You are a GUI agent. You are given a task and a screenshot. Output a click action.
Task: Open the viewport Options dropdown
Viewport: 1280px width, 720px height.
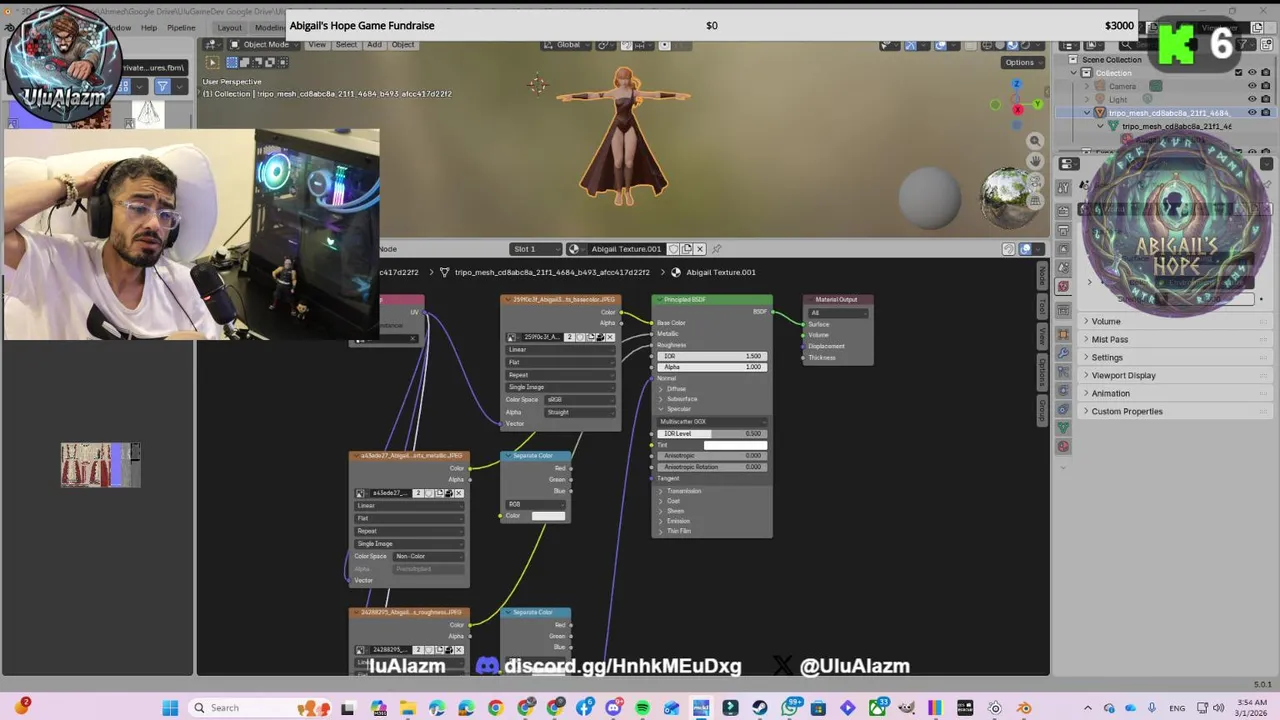click(1022, 62)
